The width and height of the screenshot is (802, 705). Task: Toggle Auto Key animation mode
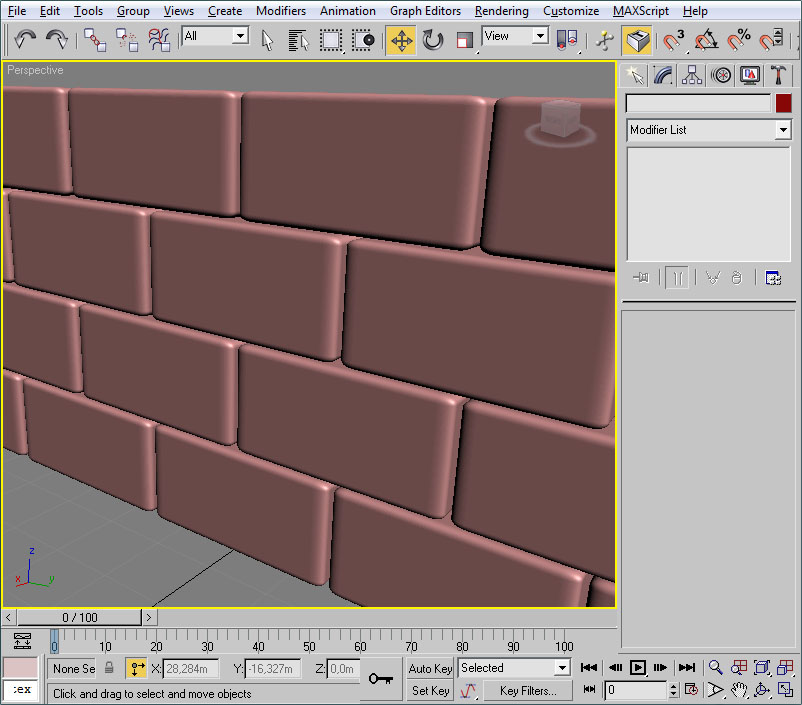[x=430, y=668]
